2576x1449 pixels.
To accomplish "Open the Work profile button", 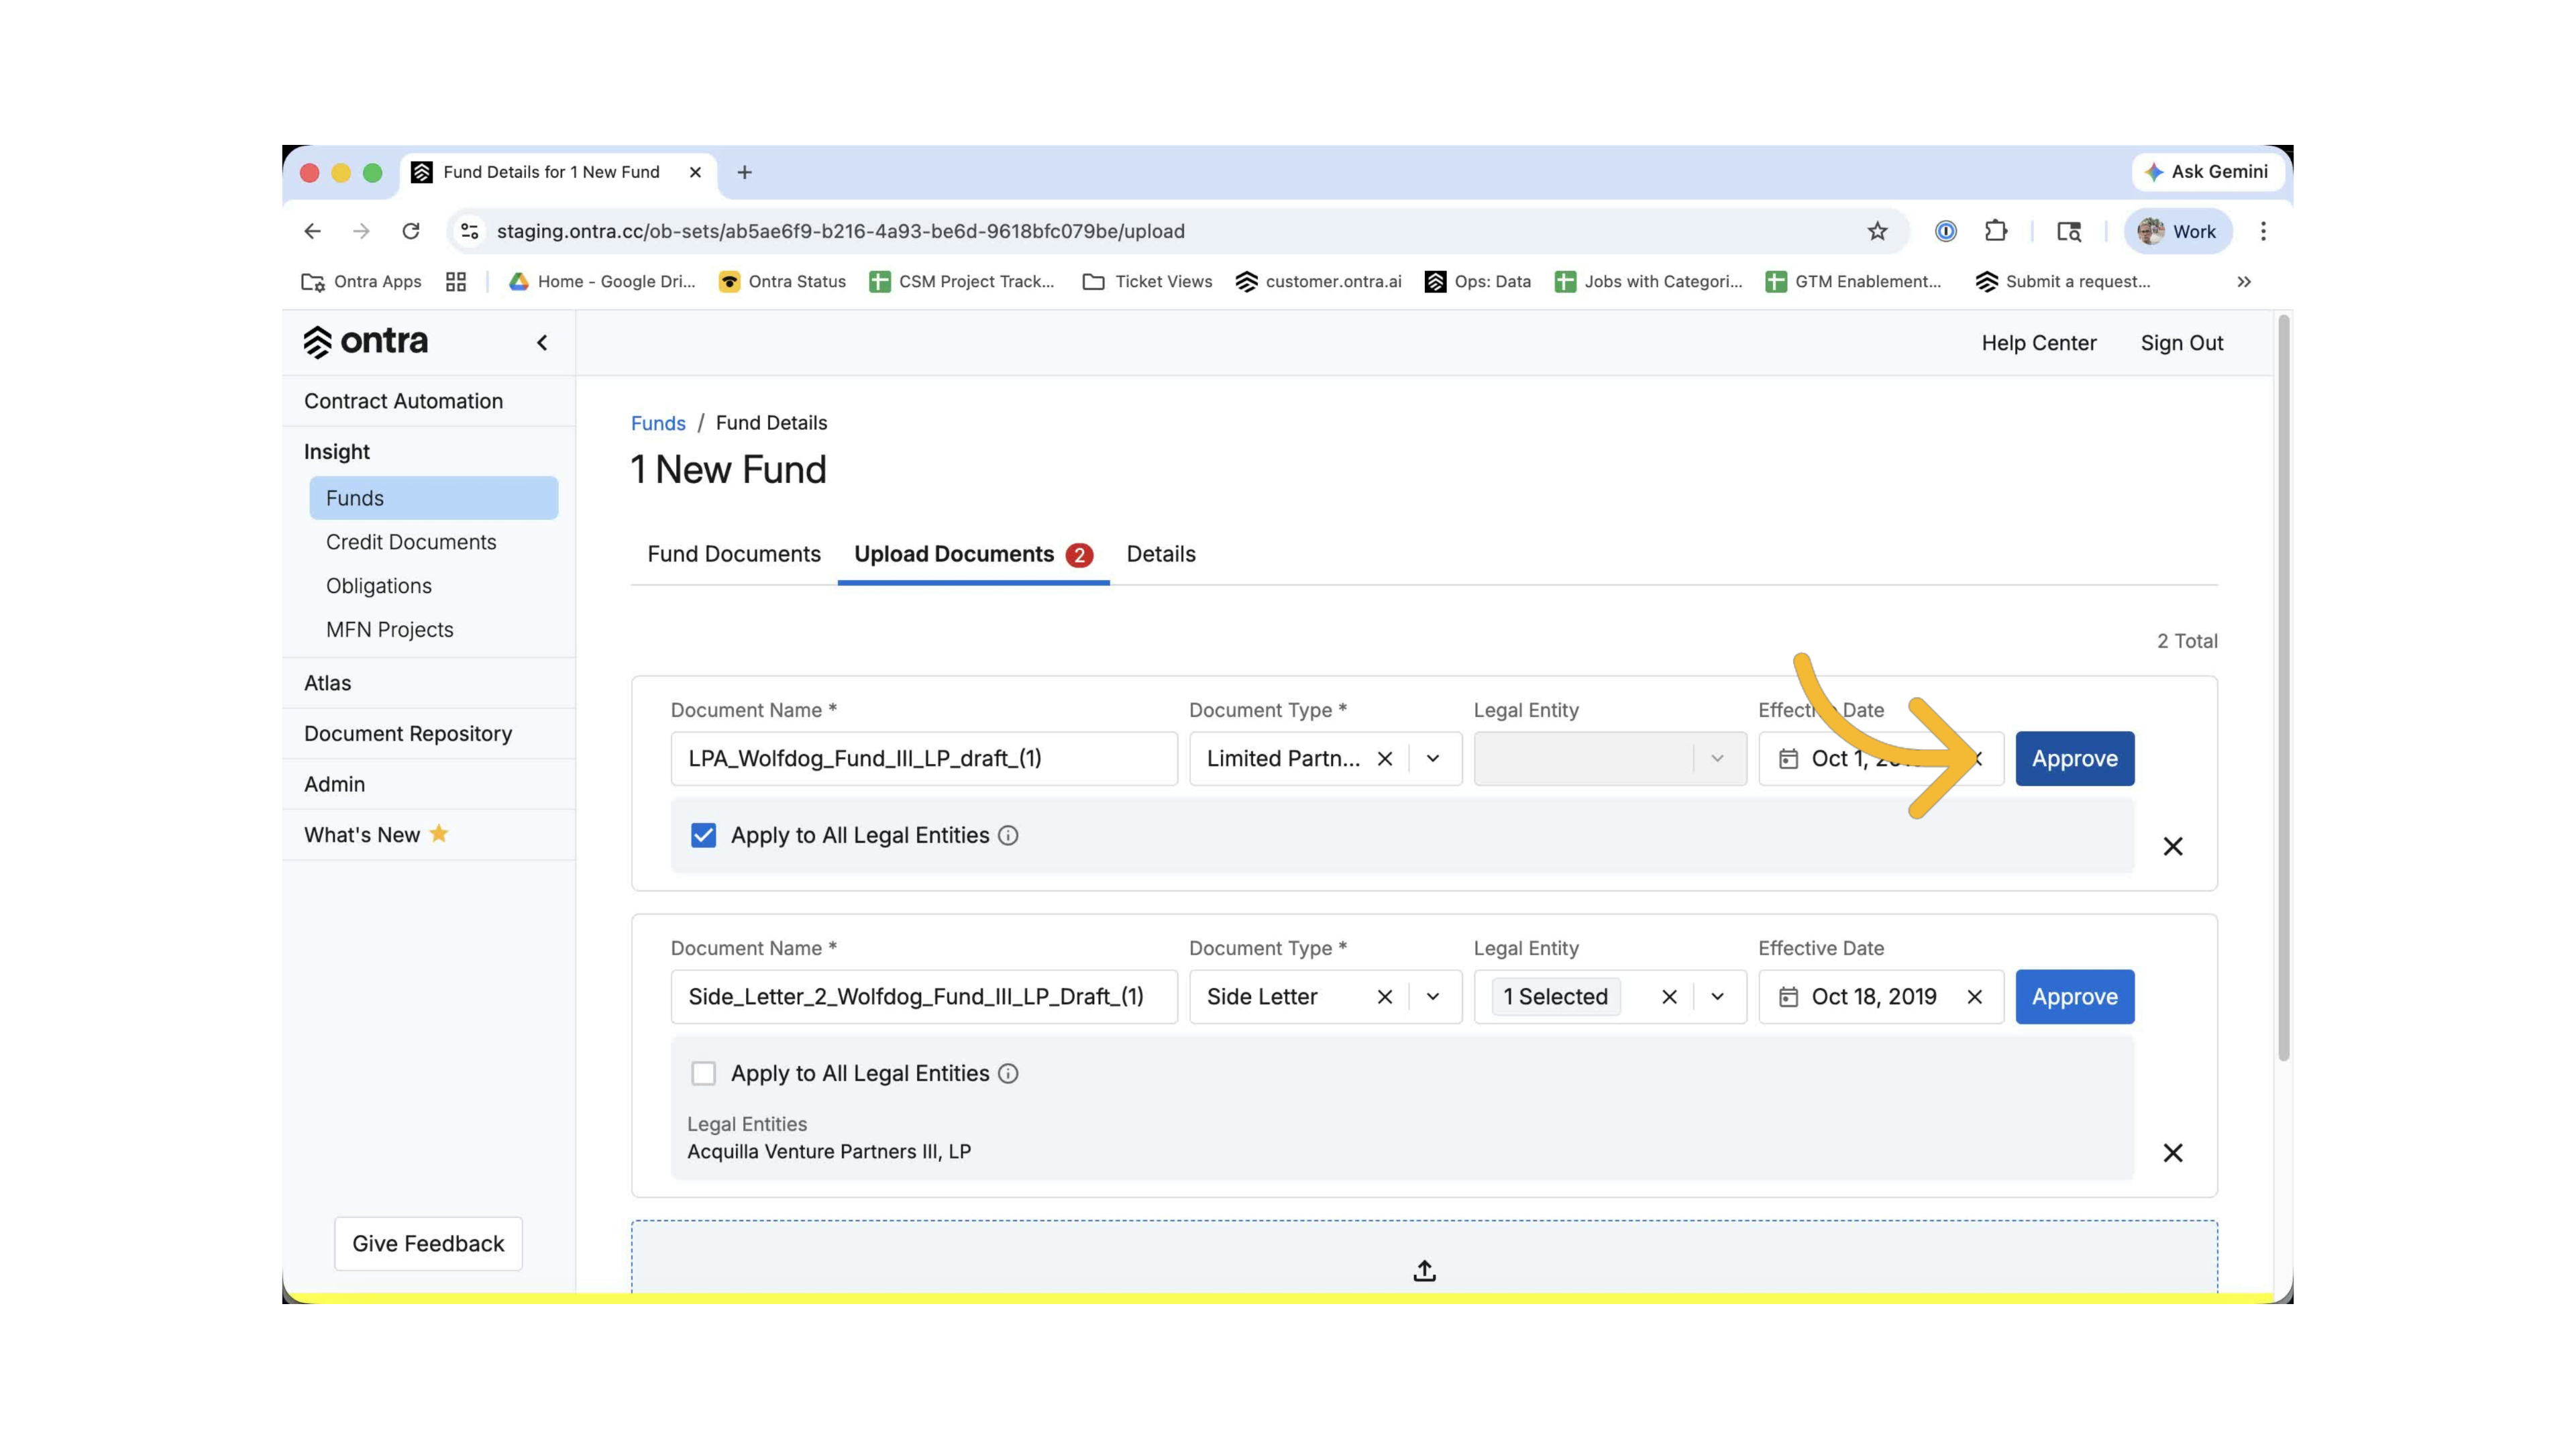I will [x=2177, y=231].
